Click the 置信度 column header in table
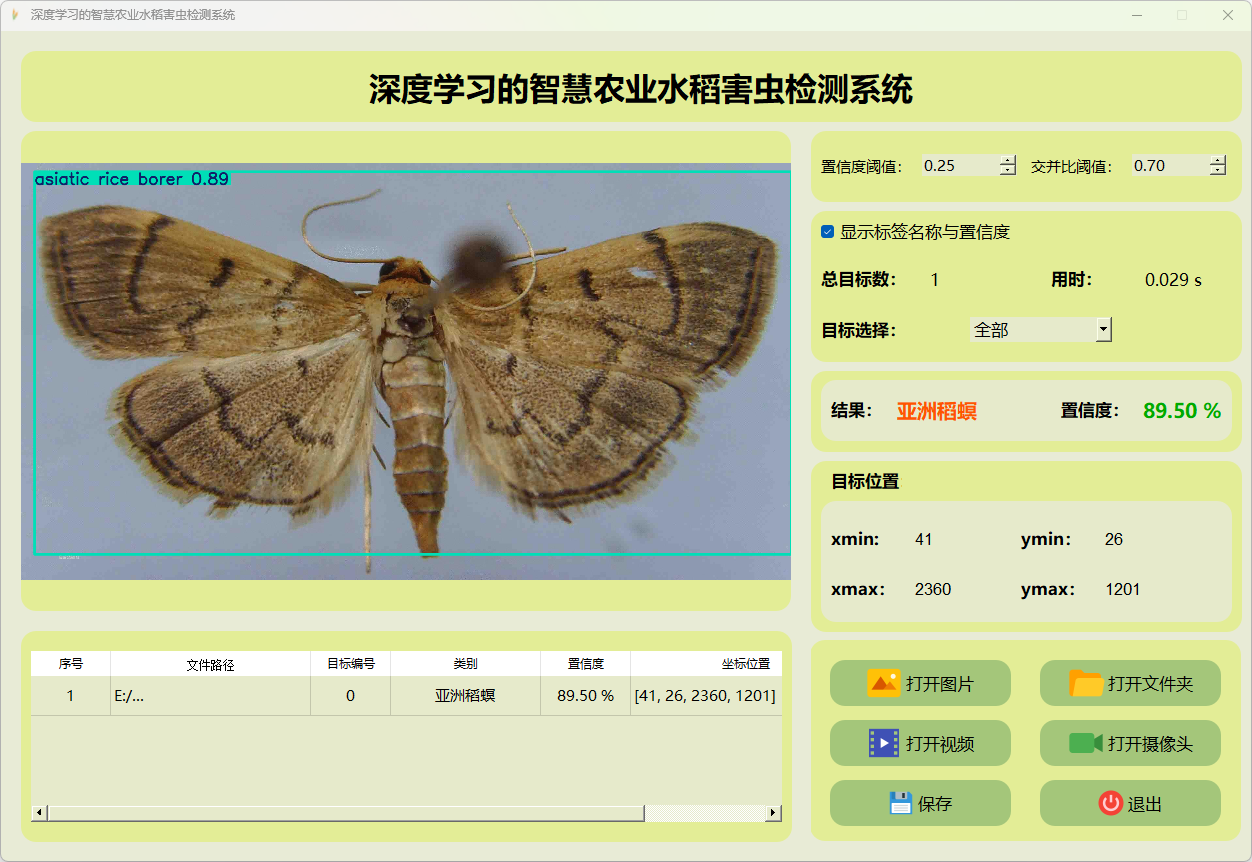This screenshot has height=862, width=1252. point(585,664)
